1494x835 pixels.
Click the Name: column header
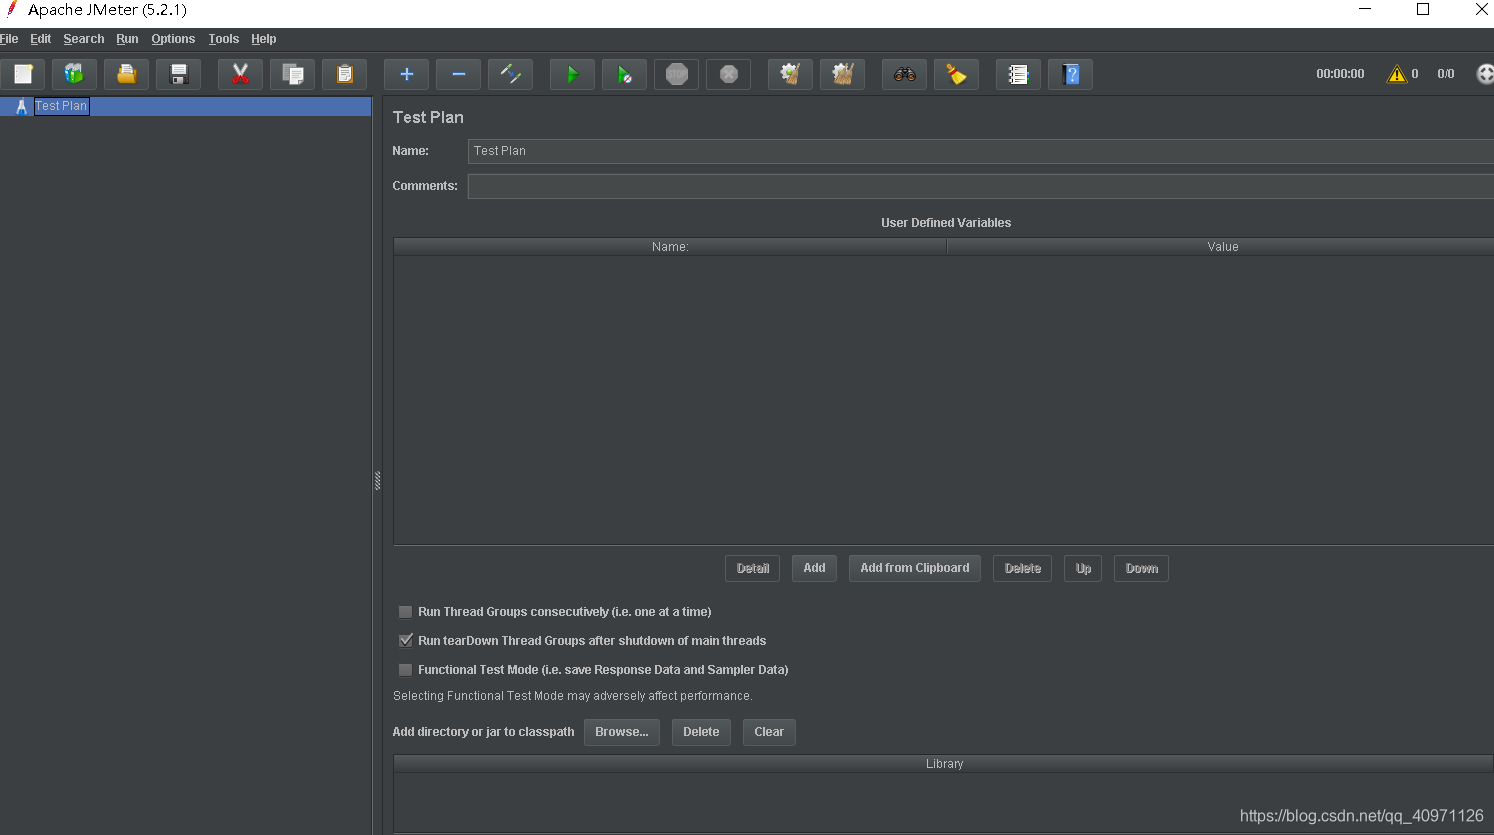(670, 247)
